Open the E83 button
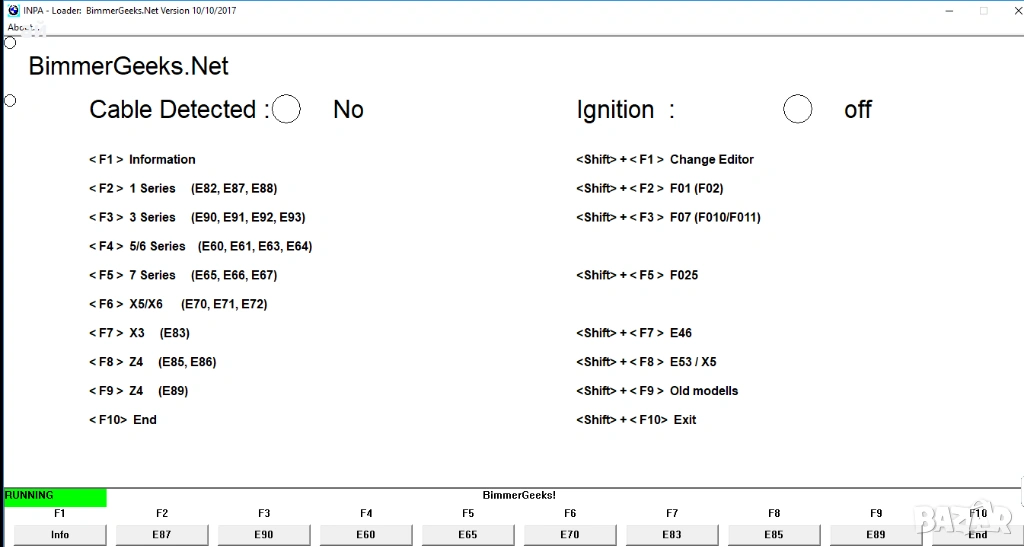The height and width of the screenshot is (547, 1024). point(672,535)
